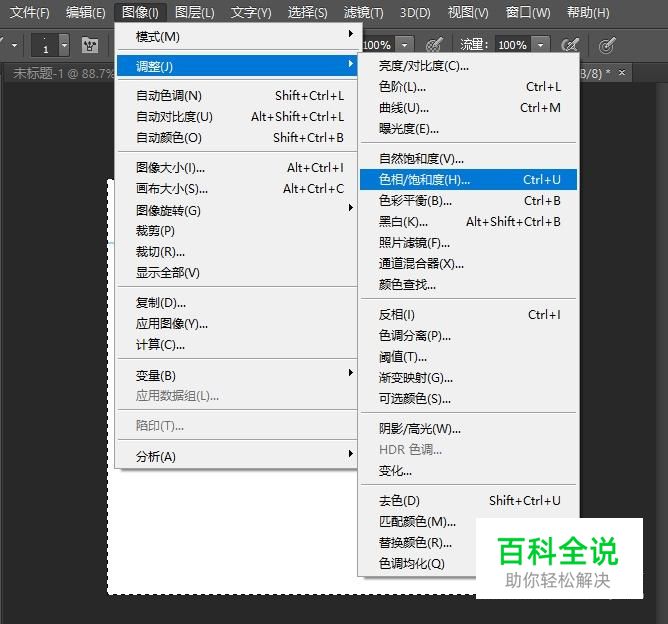
Task: Choose 裁剪(P)
Action: click(237, 230)
